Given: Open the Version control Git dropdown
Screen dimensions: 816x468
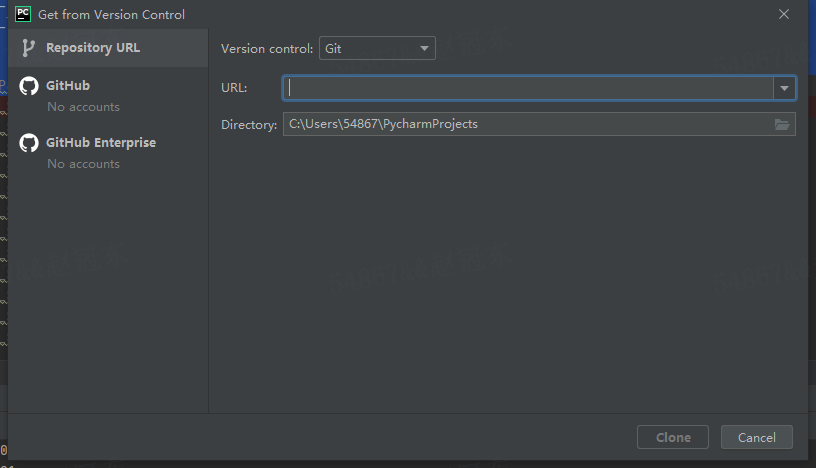Looking at the screenshot, I should (x=377, y=48).
